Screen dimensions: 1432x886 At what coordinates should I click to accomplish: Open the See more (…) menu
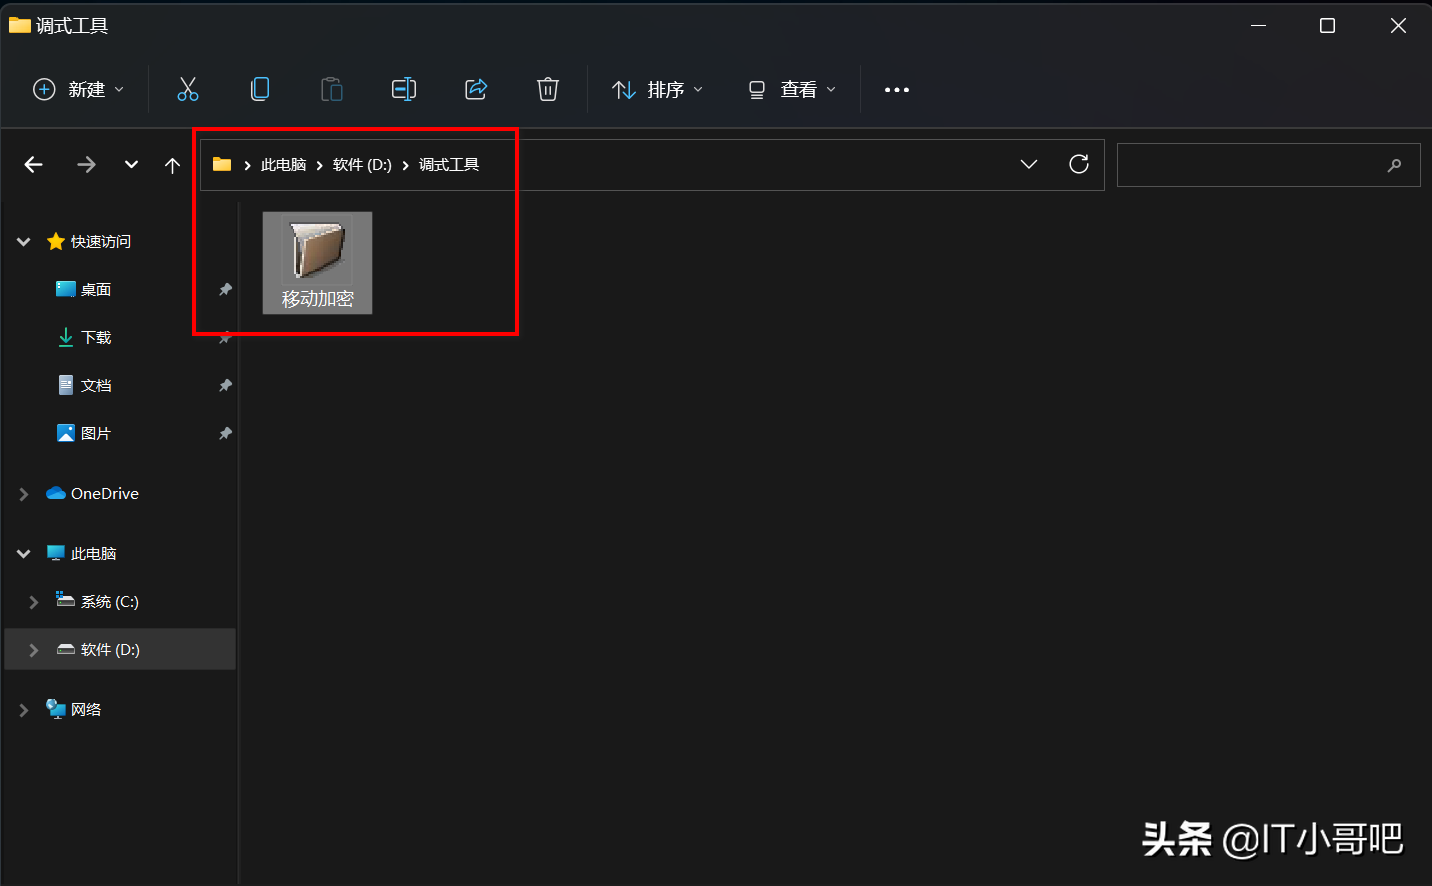[896, 89]
